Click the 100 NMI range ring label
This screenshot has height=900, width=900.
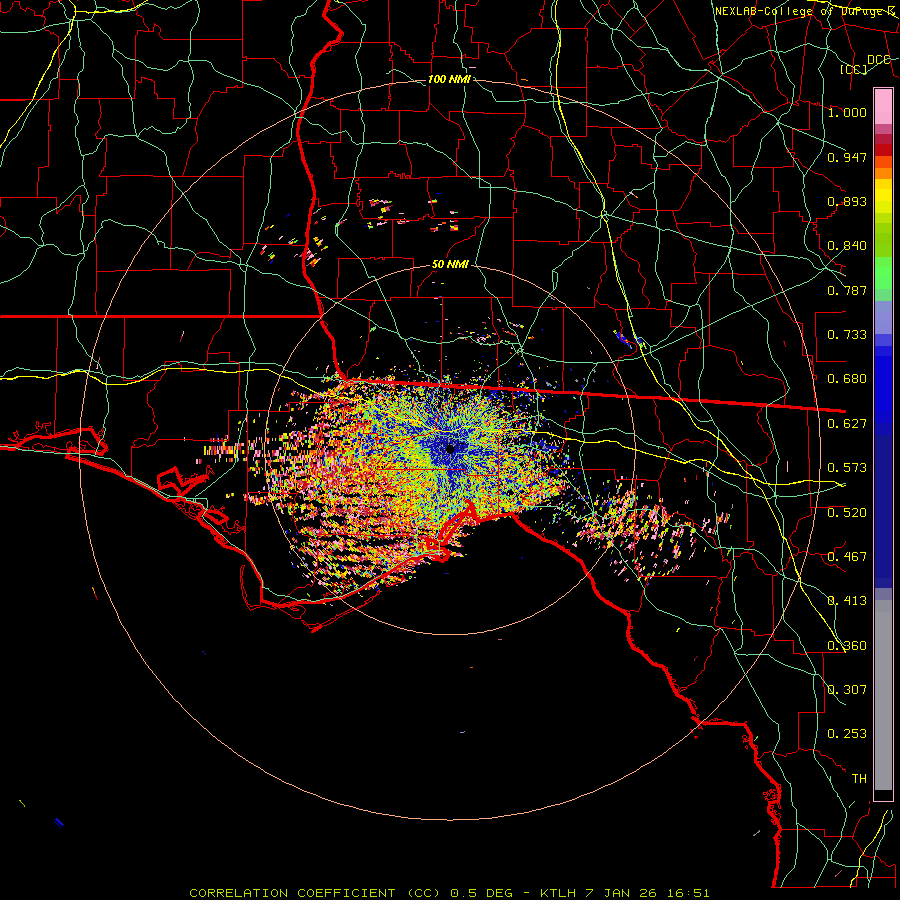pos(449,79)
